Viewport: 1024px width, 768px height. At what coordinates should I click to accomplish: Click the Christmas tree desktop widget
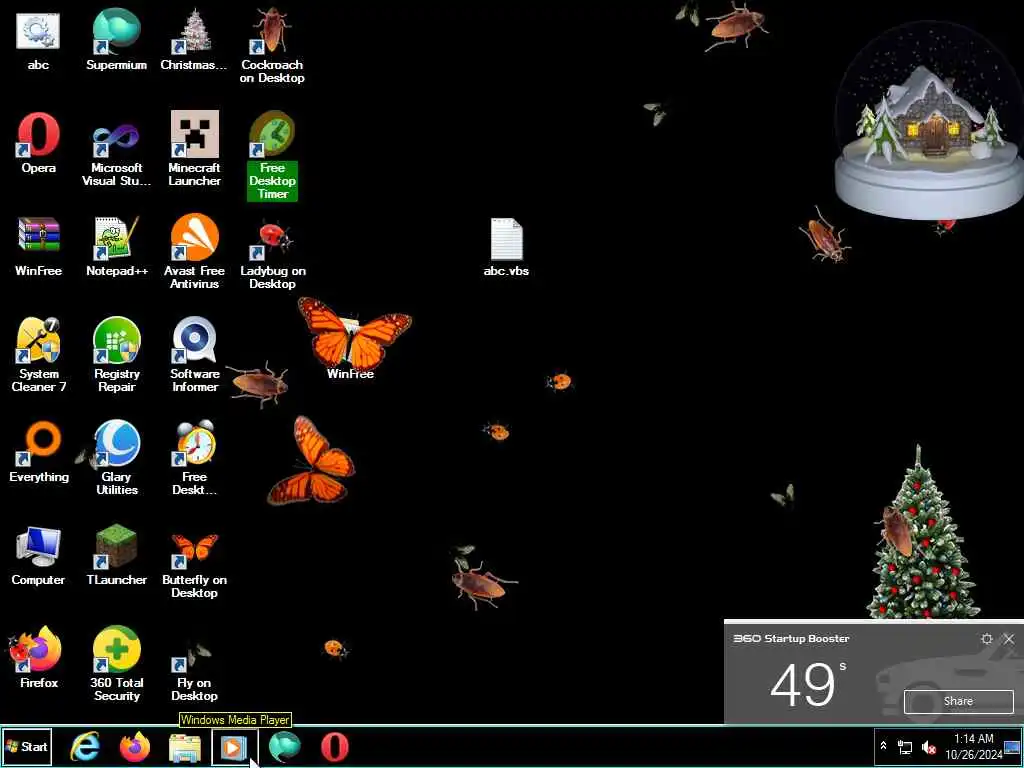[923, 536]
